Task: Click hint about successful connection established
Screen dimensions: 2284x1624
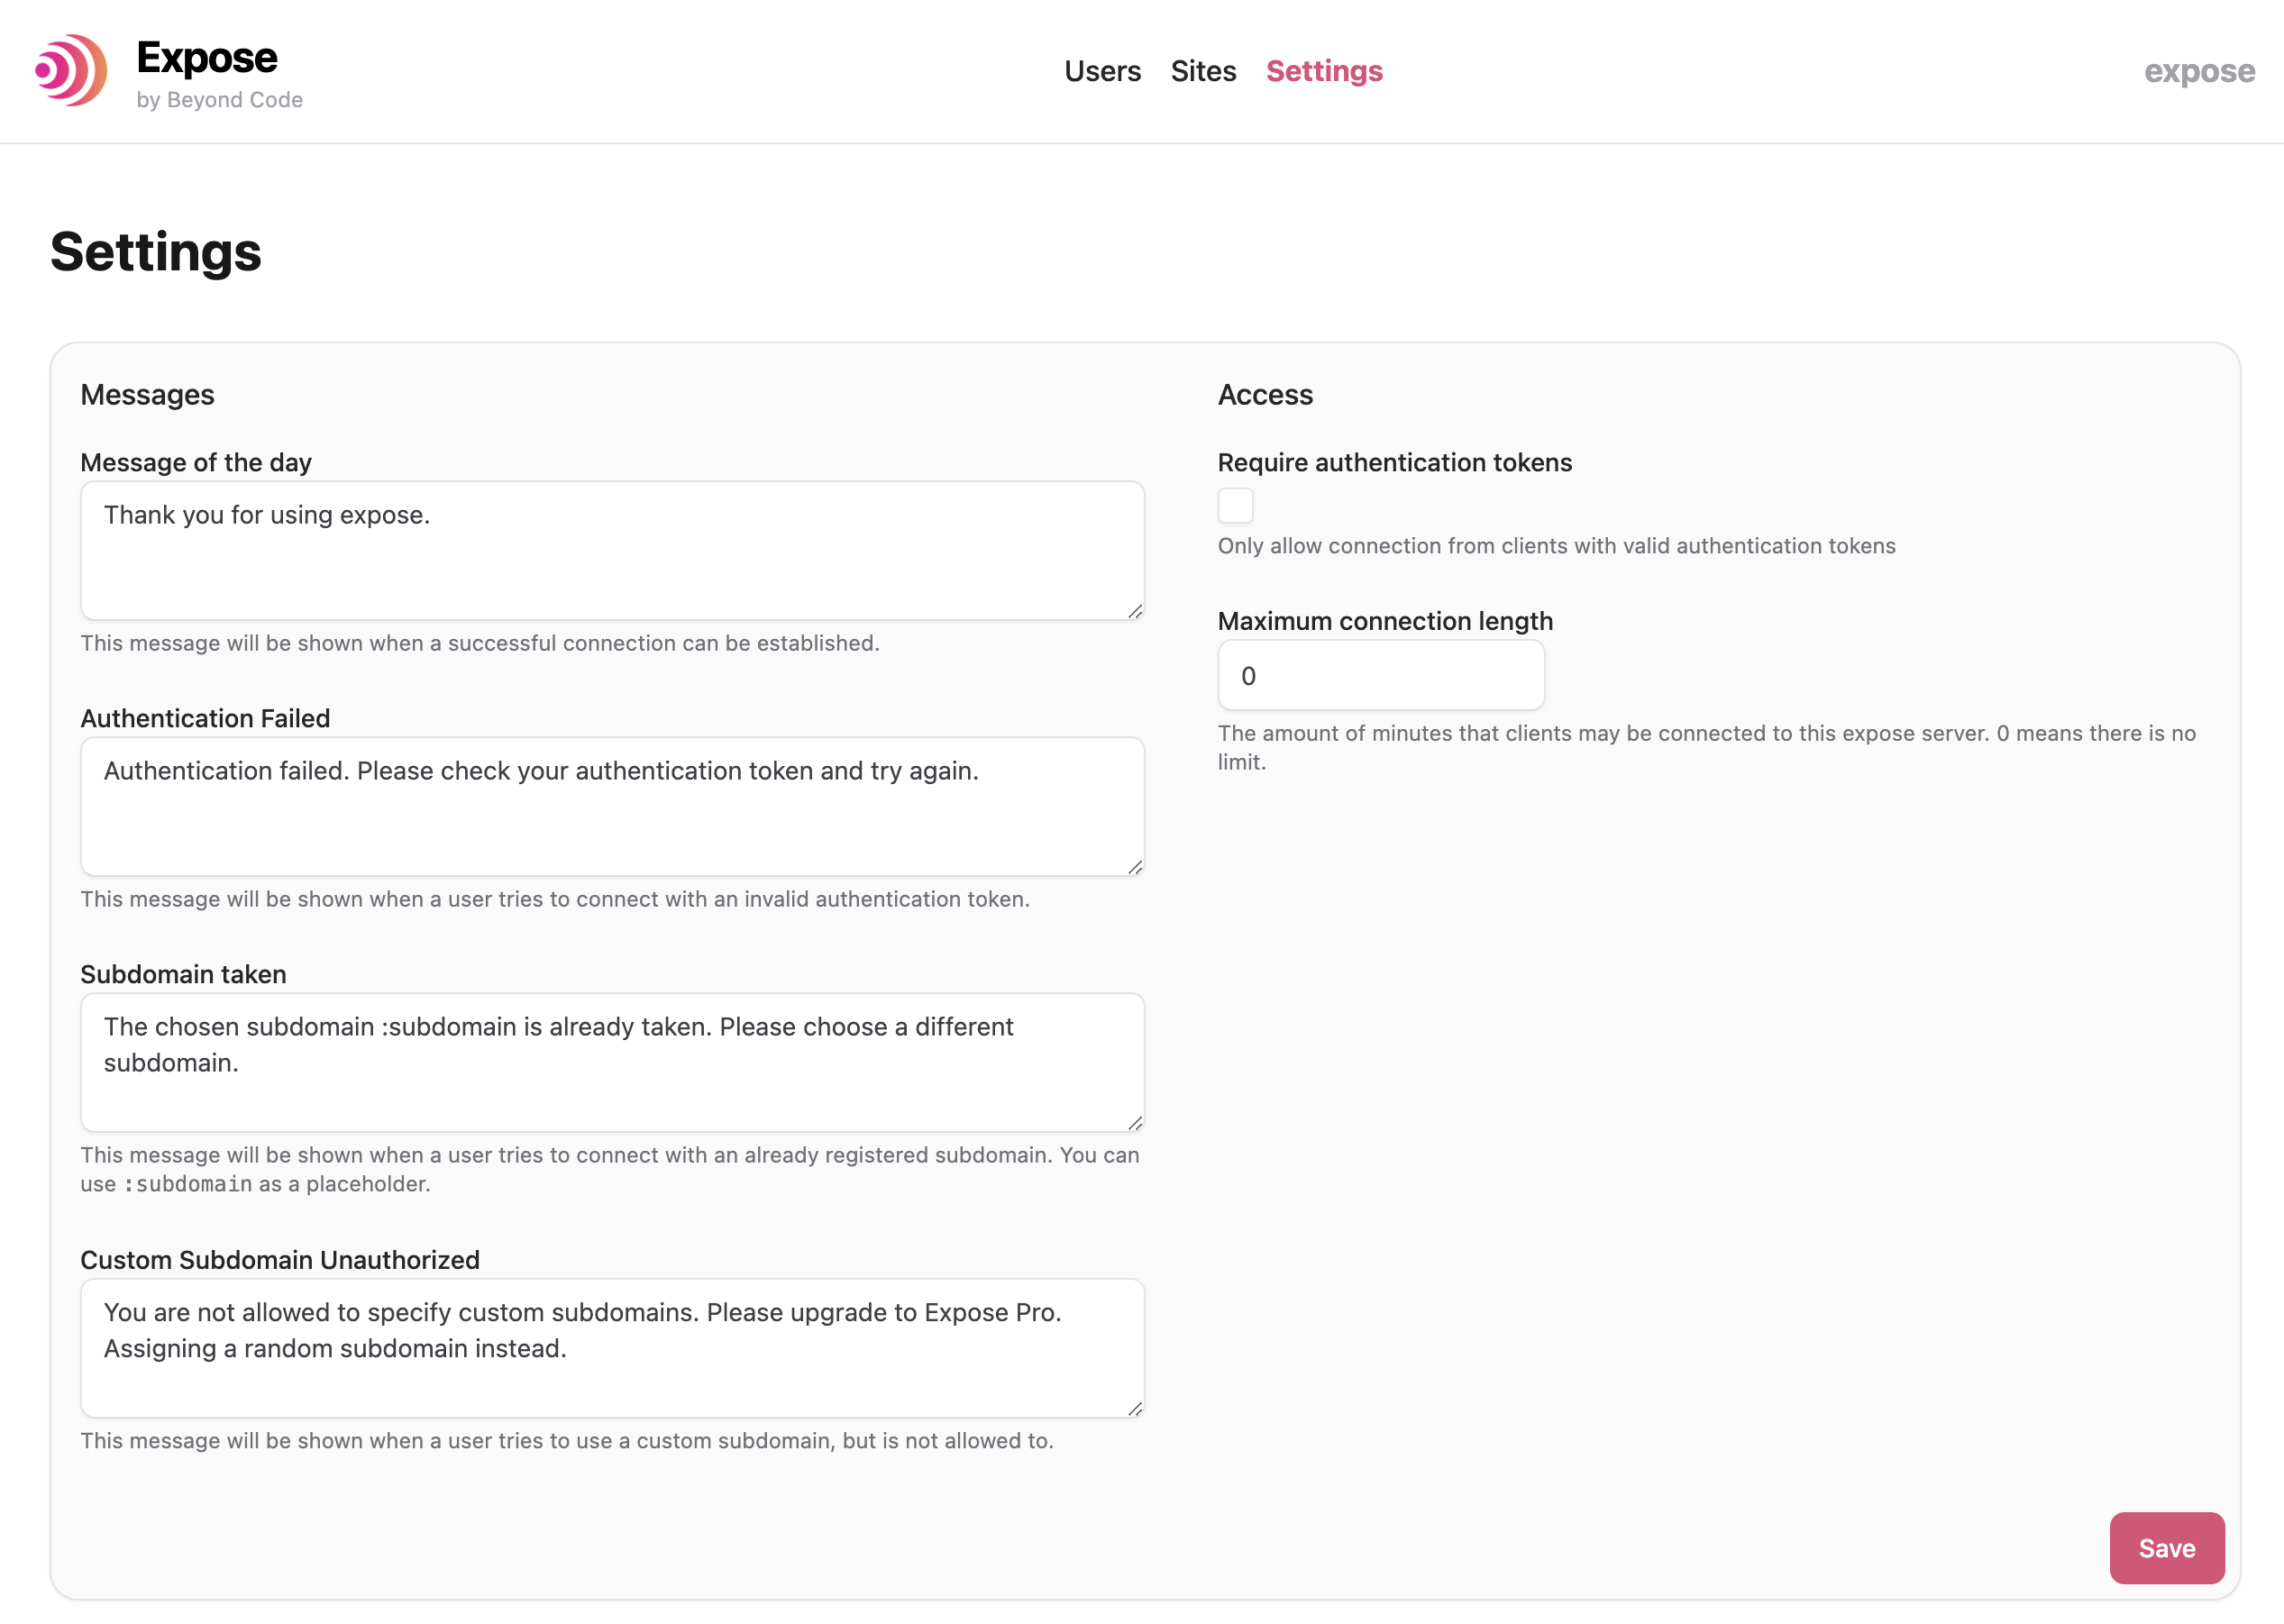Action: [480, 643]
